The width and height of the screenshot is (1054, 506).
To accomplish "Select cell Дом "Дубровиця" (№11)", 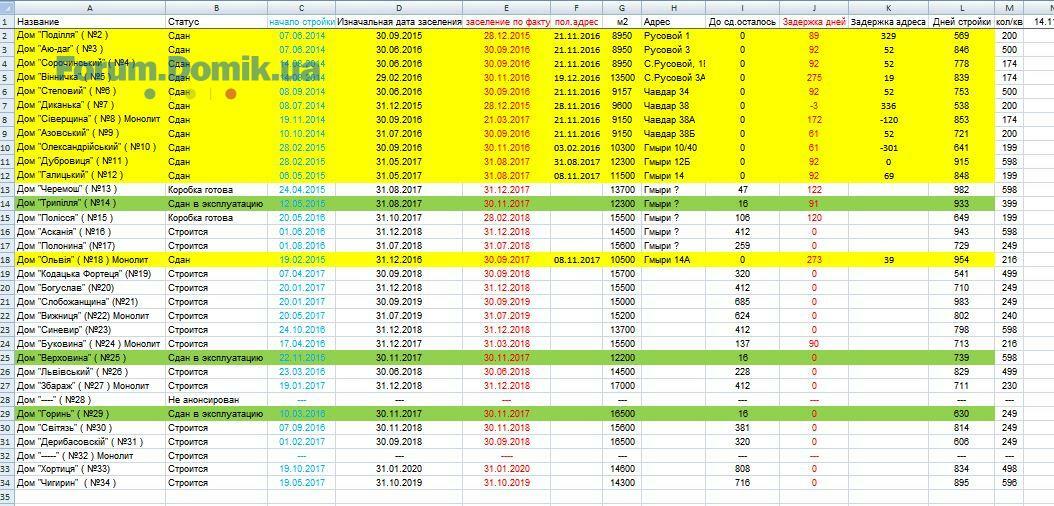I will [x=90, y=161].
